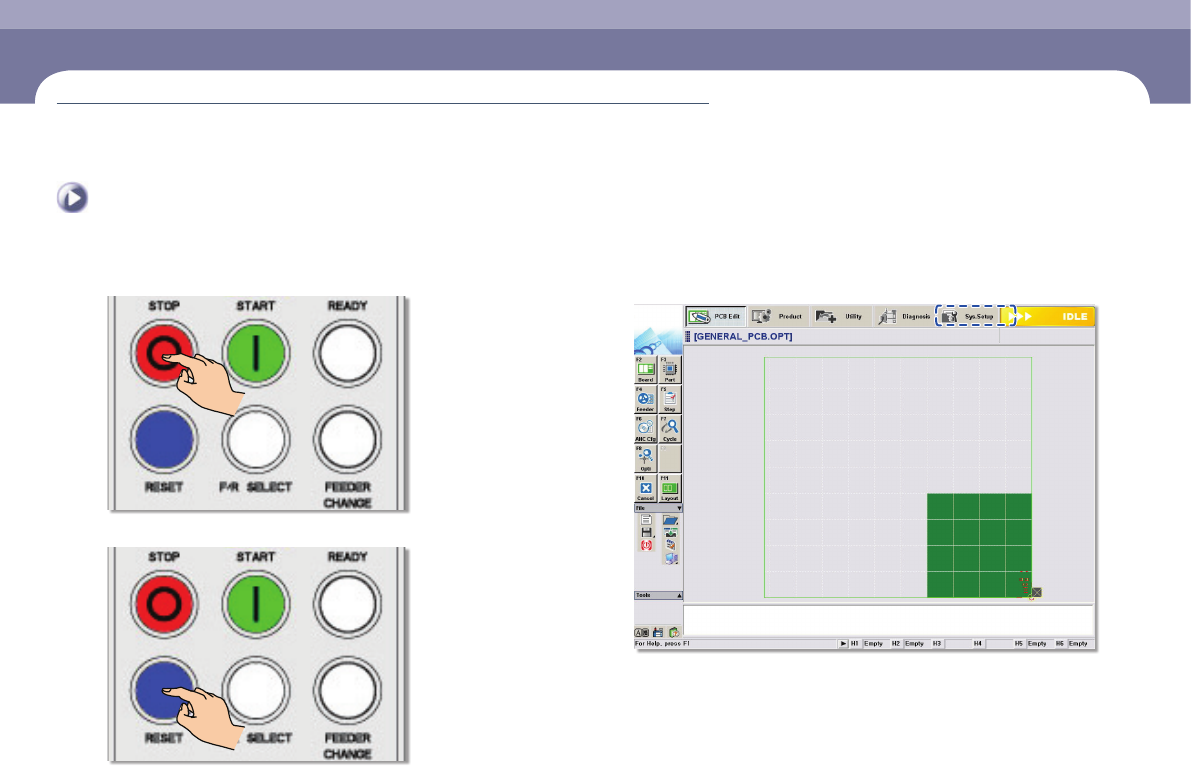Screen dimensions: 1191x767
Task: Click FEEDER CHANGE in panel with finger on STOP
Action: tap(348, 440)
